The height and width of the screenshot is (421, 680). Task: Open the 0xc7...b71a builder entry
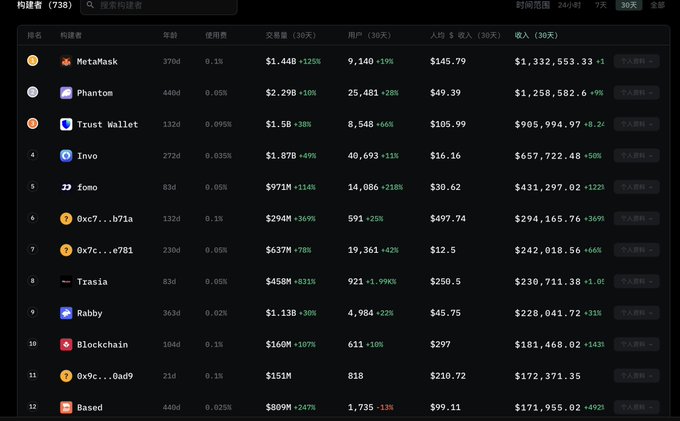click(x=105, y=219)
